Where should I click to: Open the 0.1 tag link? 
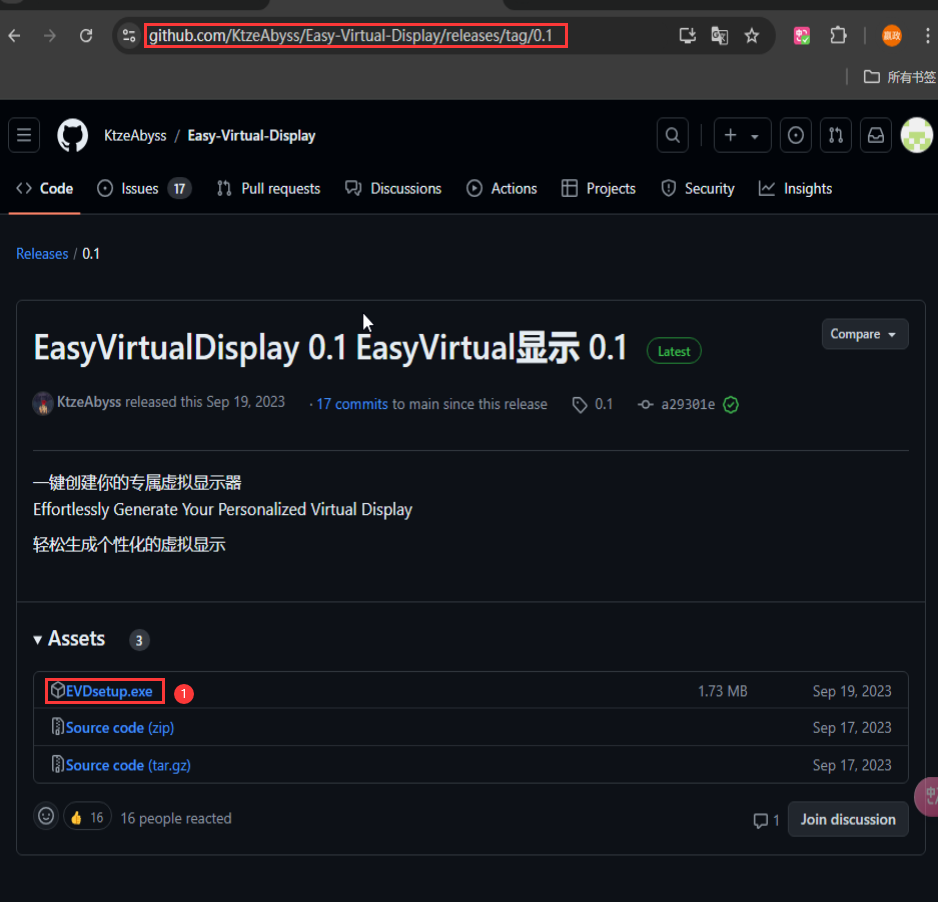pyautogui.click(x=593, y=404)
